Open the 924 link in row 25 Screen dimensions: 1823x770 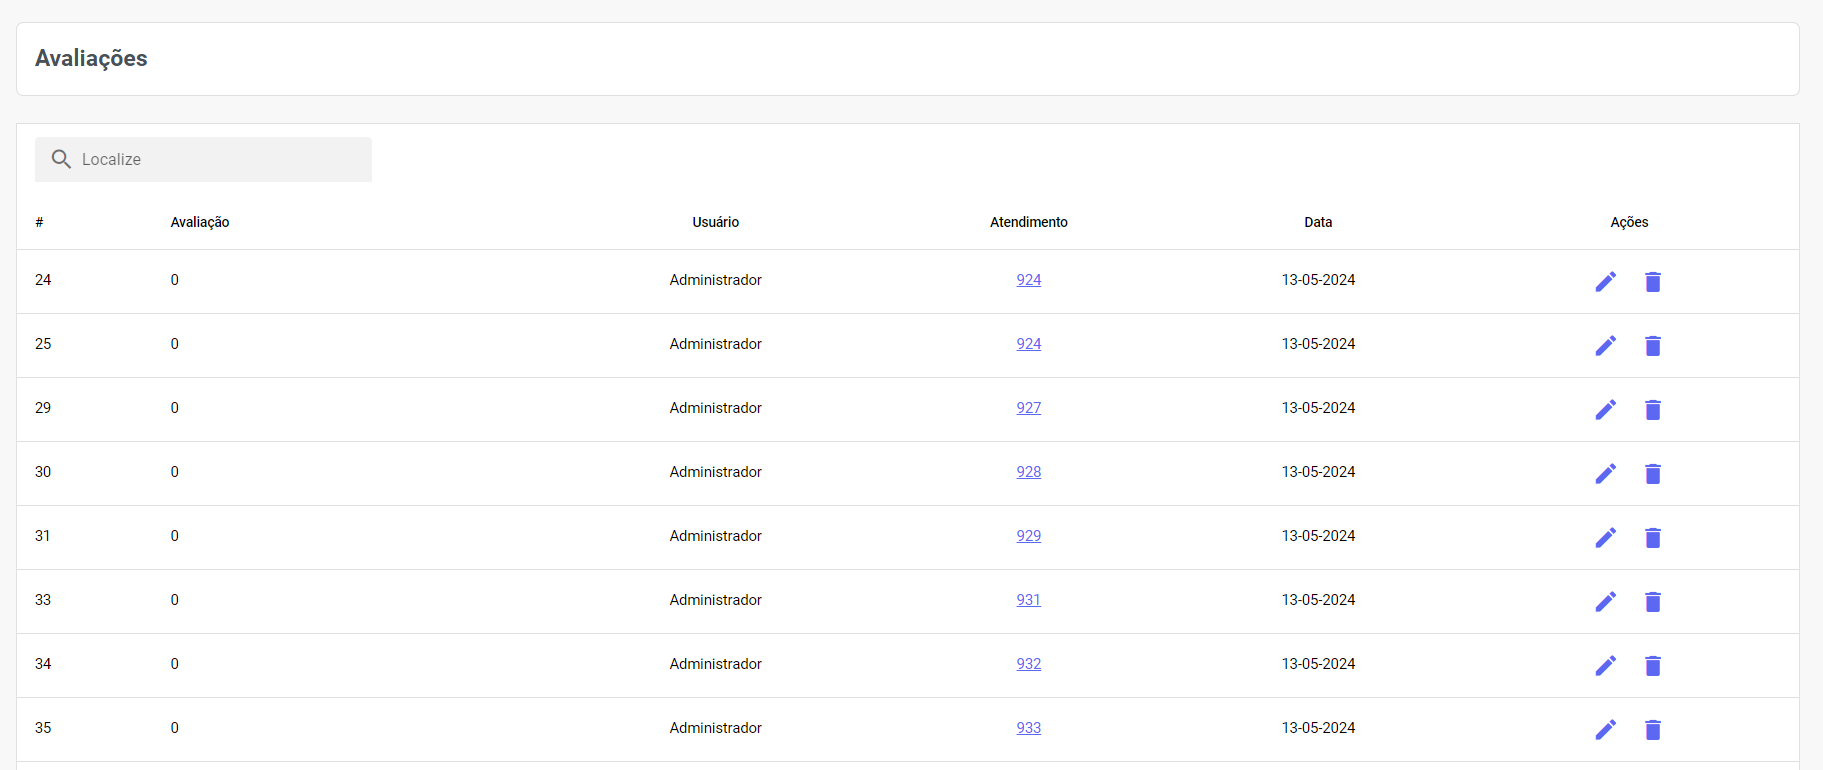[1028, 344]
